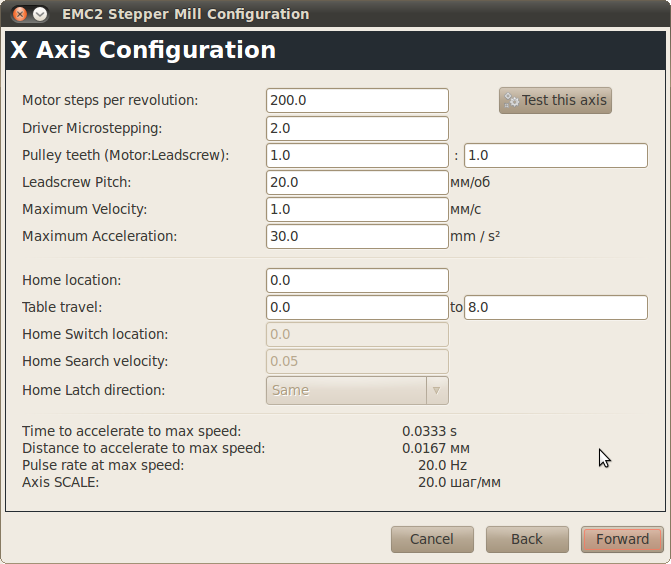
Task: Go to previous page with Back
Action: (x=527, y=539)
